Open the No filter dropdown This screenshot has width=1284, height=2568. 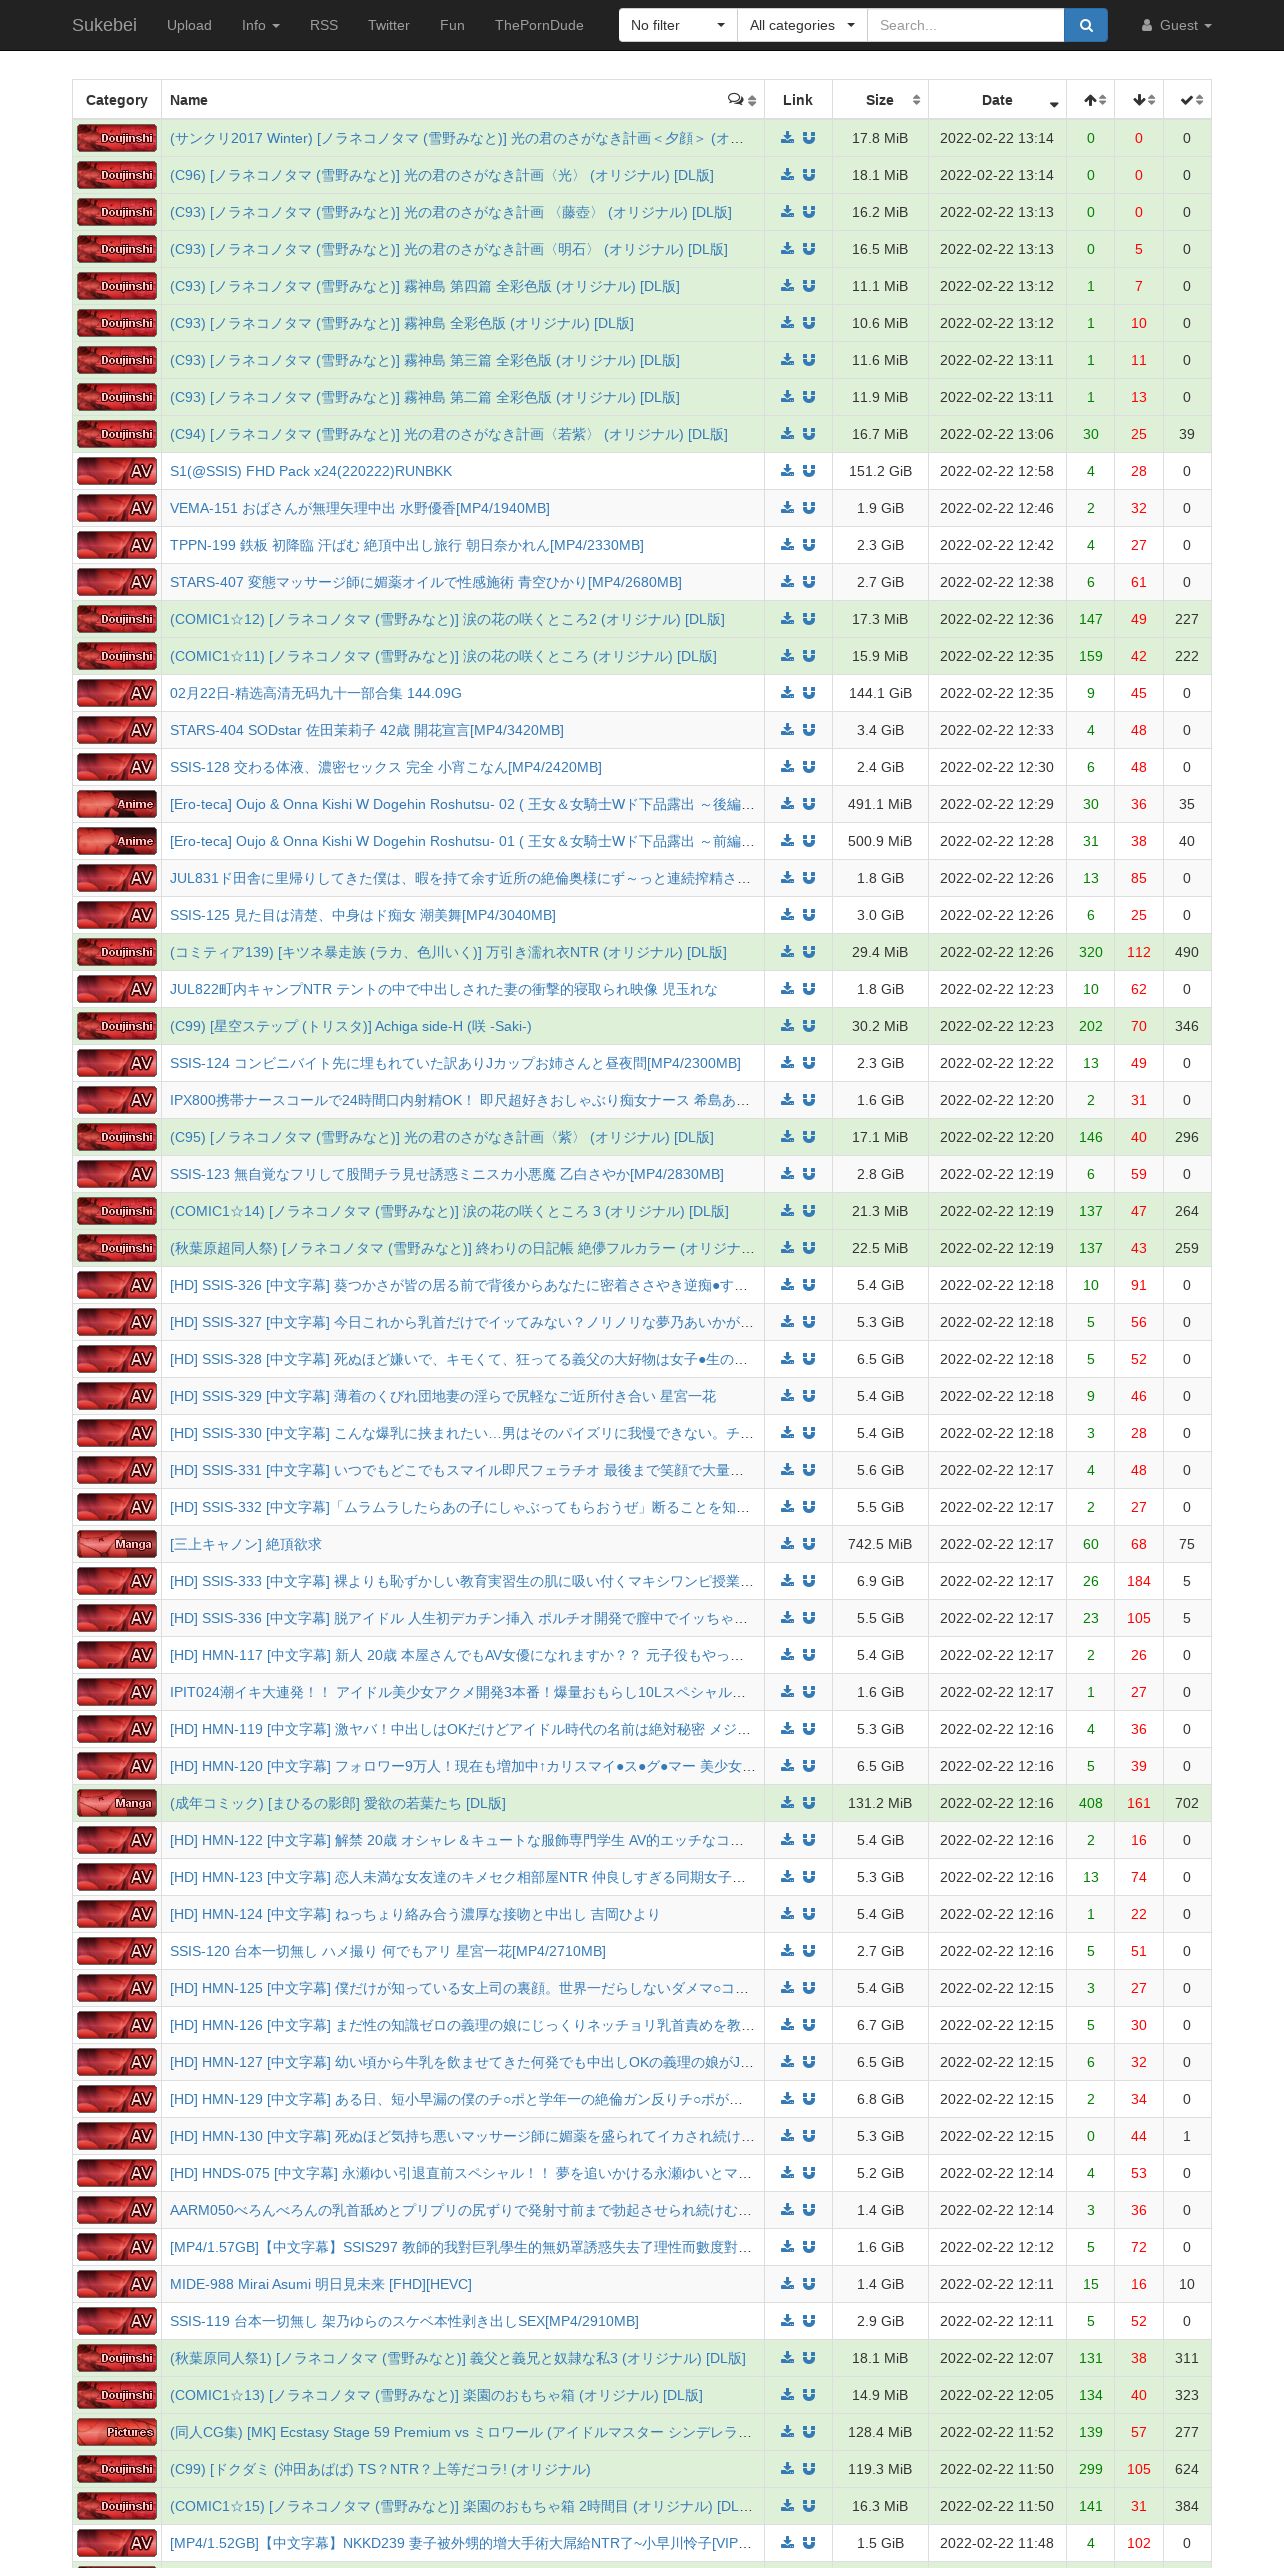pos(678,25)
